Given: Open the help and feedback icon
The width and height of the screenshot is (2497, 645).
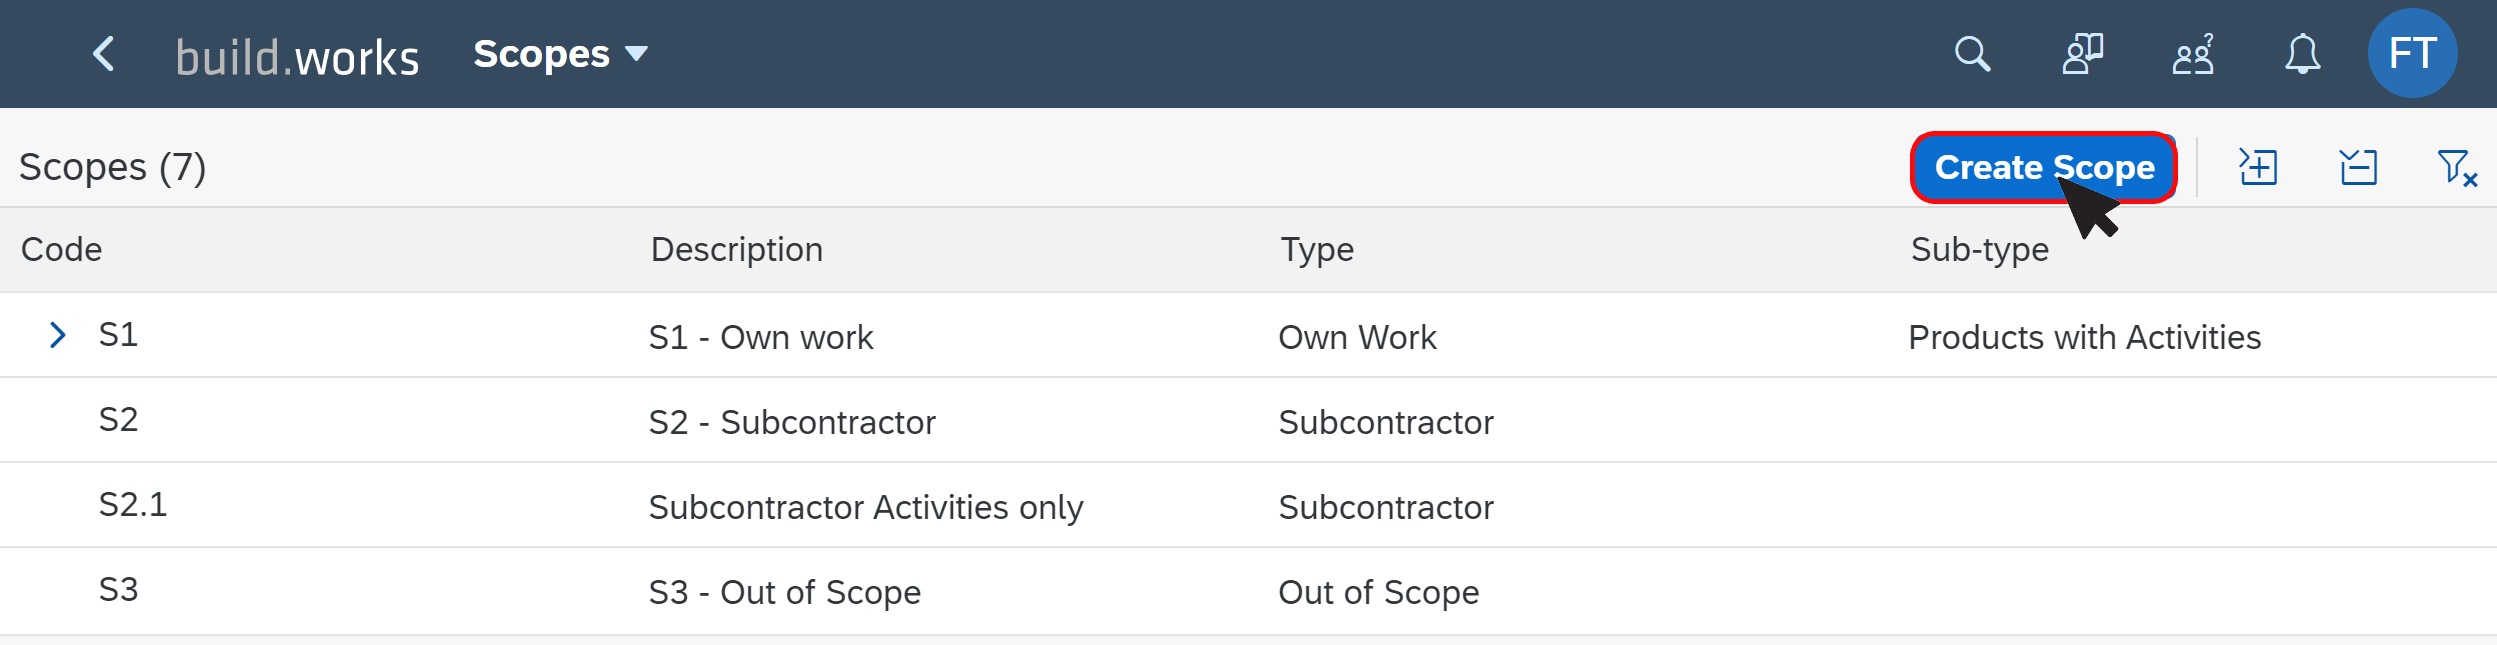Looking at the screenshot, I should coord(2082,54).
